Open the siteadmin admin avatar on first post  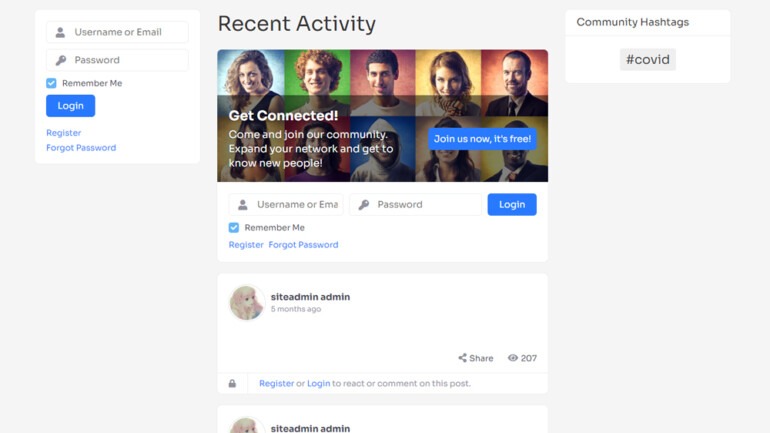click(x=247, y=302)
